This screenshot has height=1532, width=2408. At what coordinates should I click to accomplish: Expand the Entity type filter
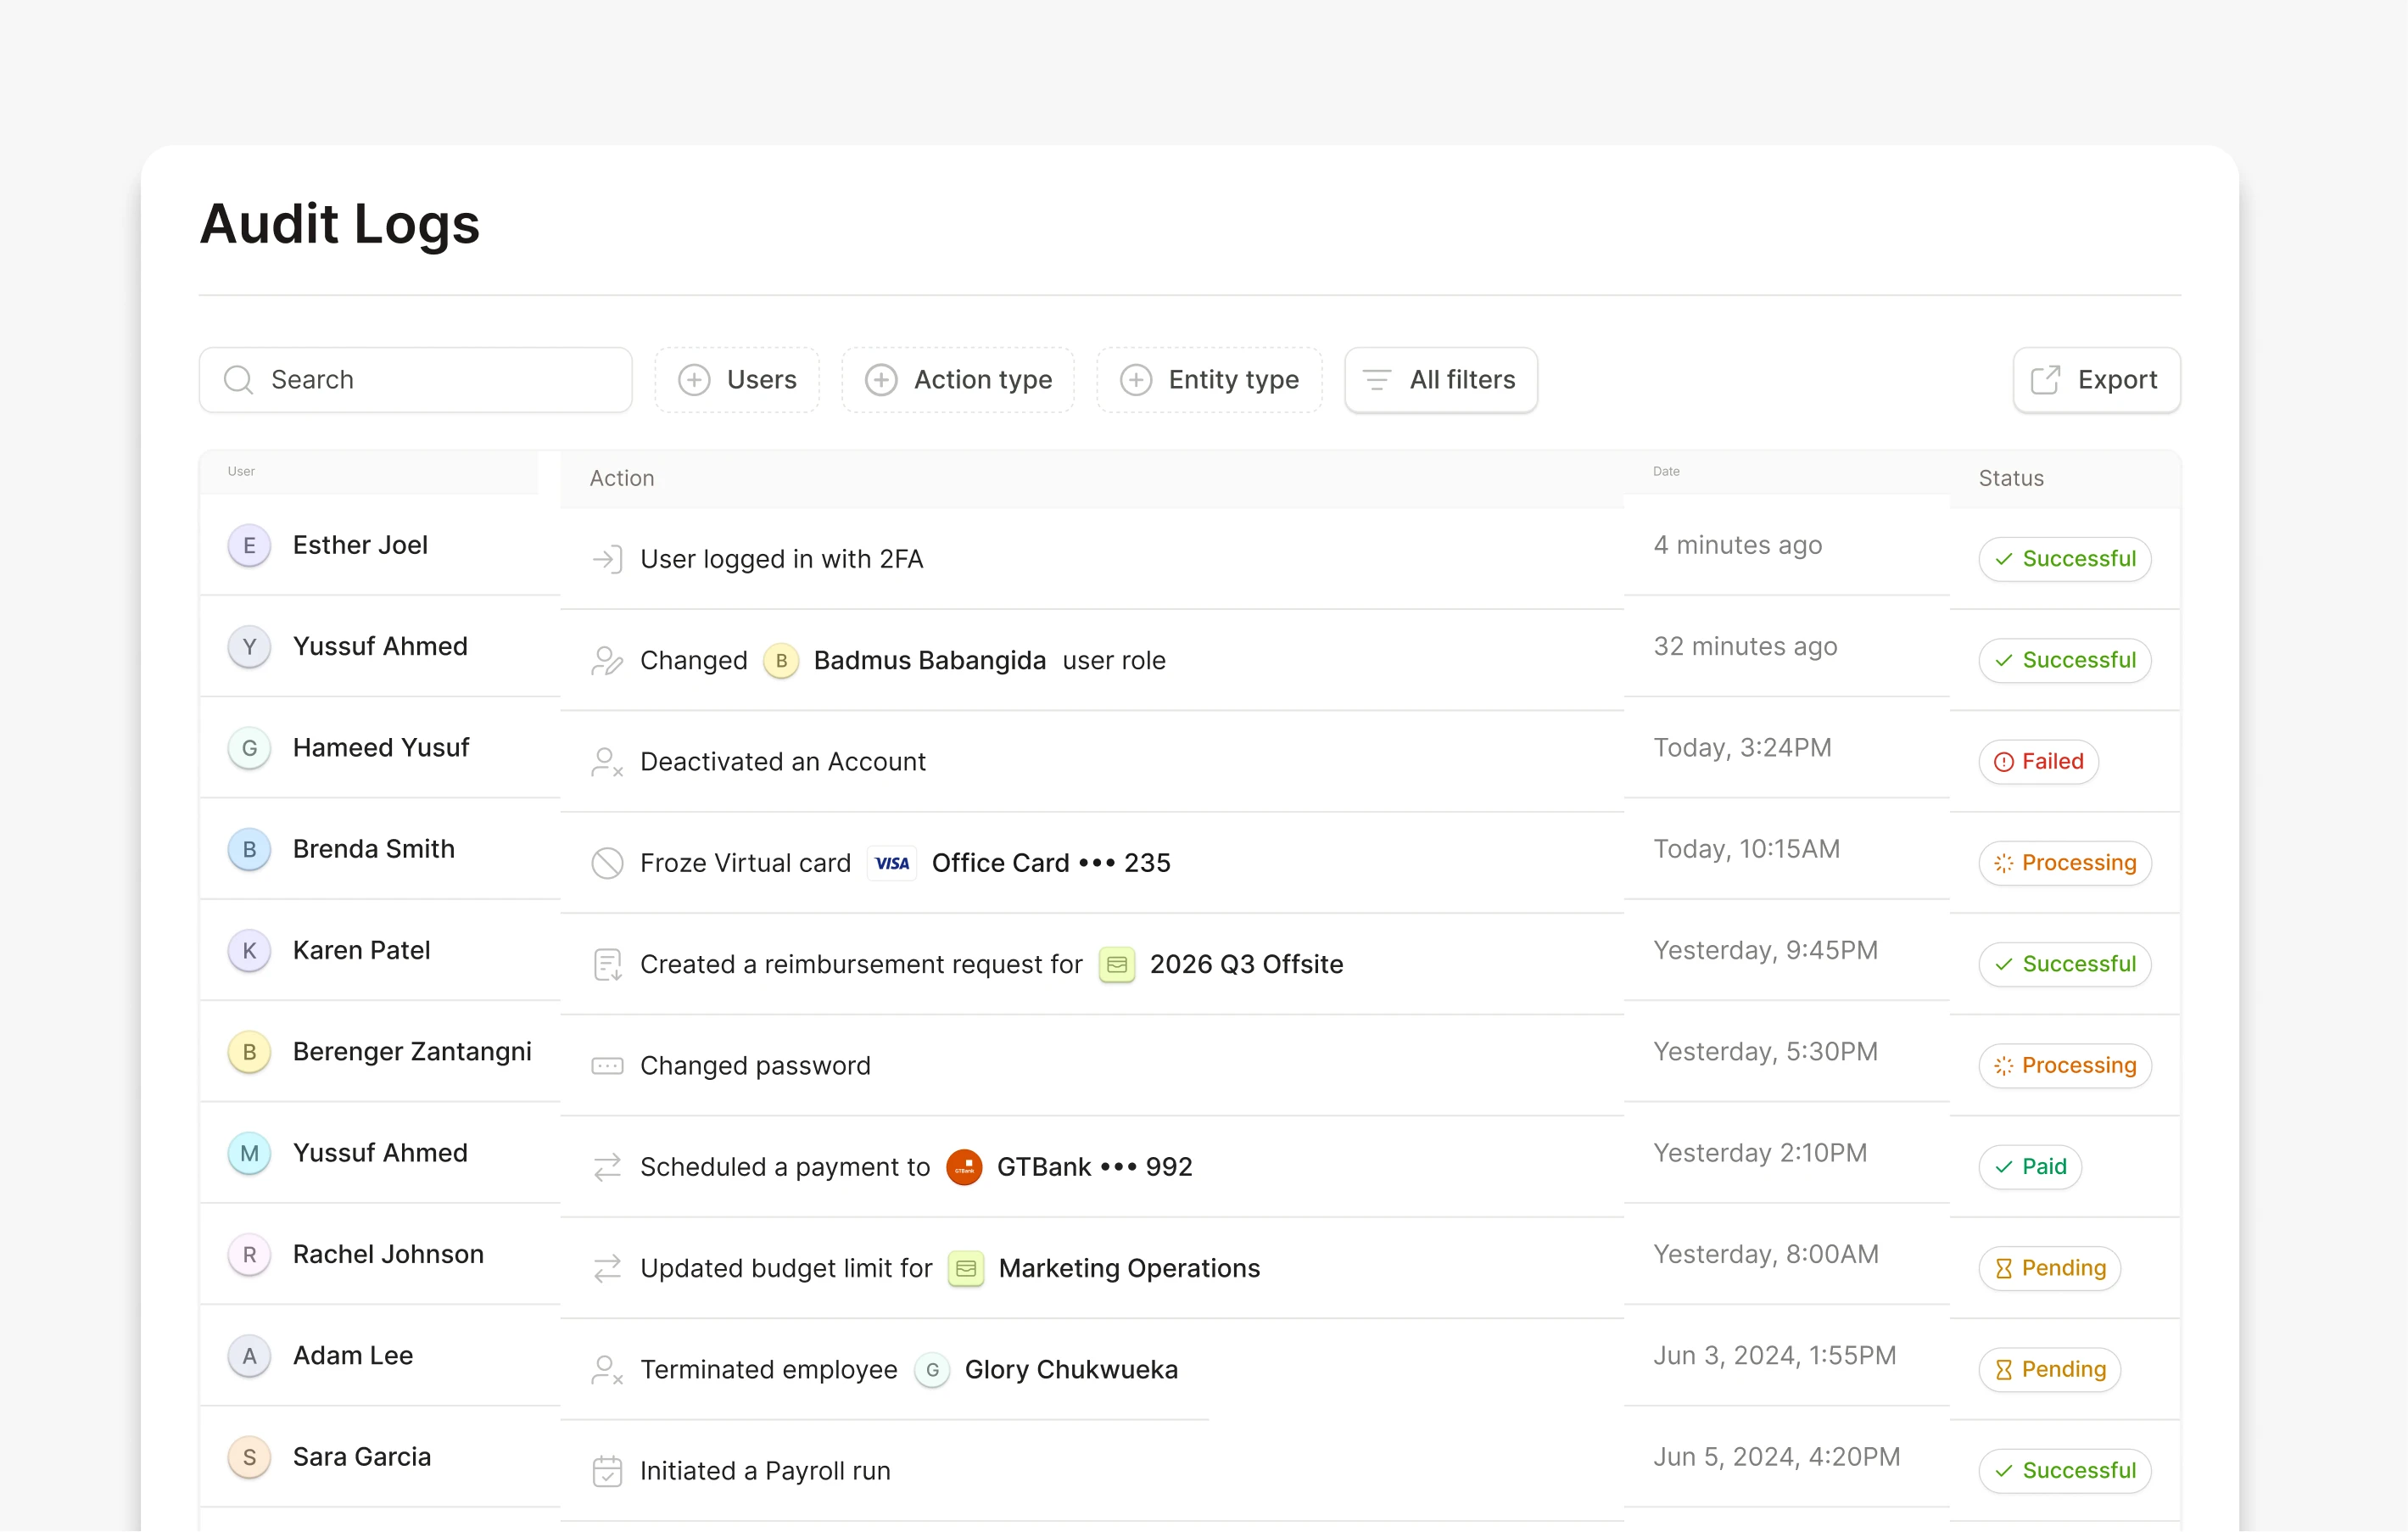click(x=1209, y=380)
